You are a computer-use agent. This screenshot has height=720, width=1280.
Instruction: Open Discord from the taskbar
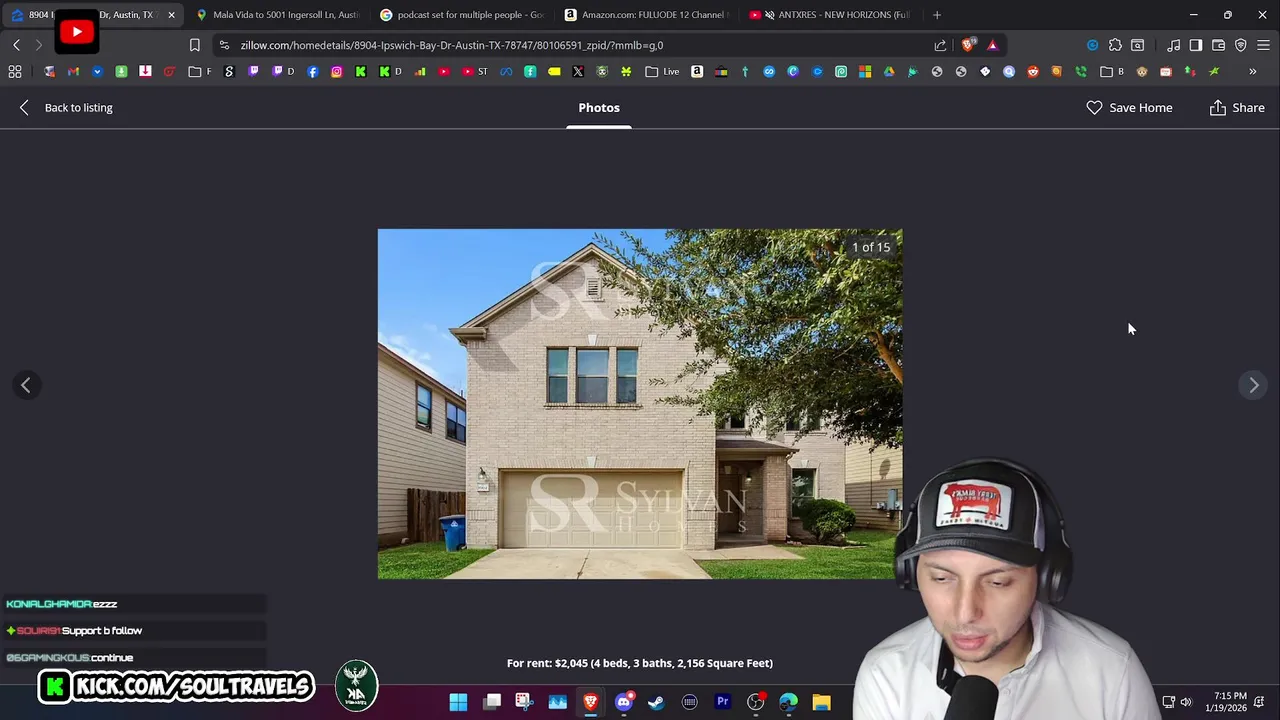pos(623,702)
